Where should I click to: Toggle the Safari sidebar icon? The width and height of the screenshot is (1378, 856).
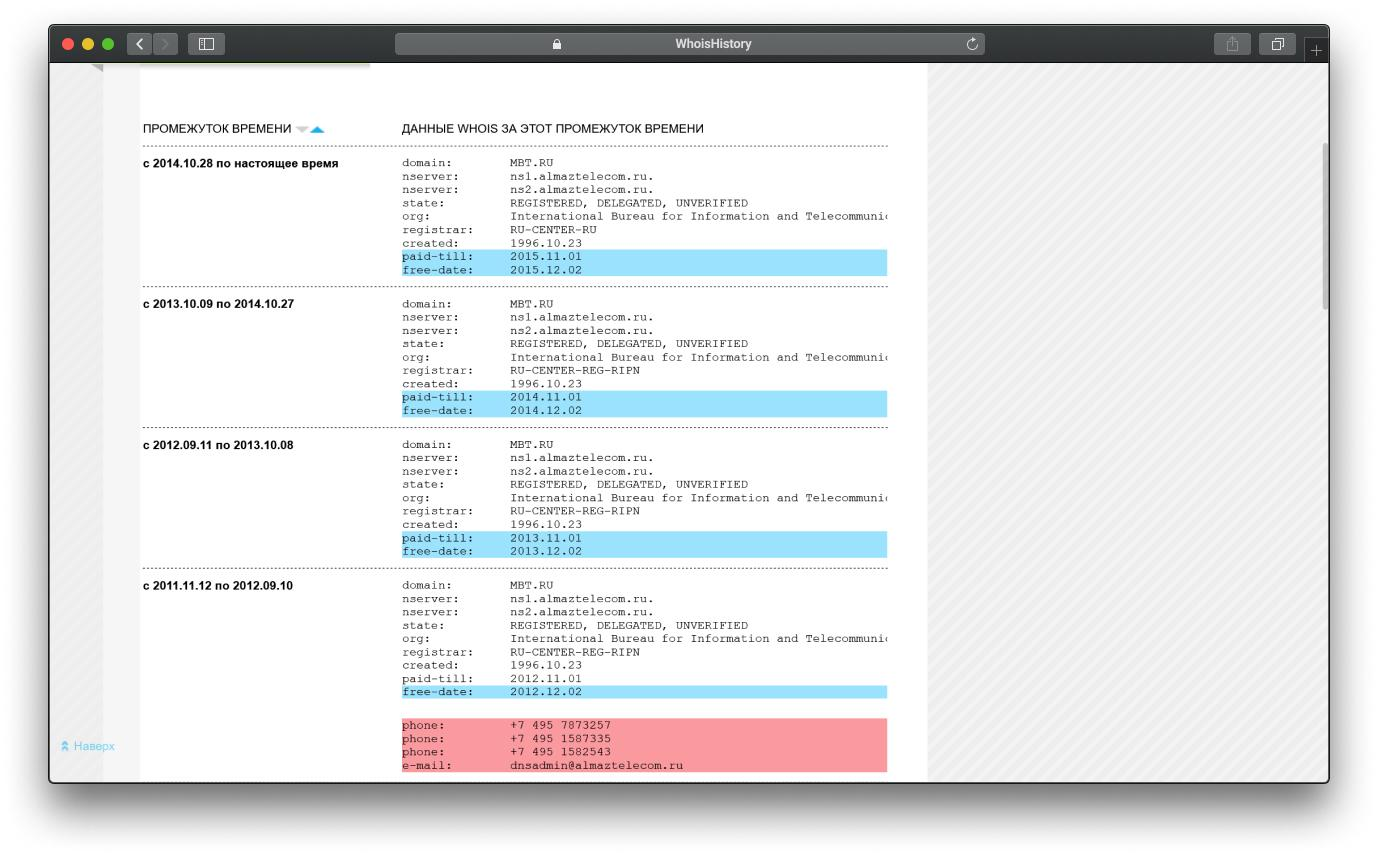pos(207,44)
